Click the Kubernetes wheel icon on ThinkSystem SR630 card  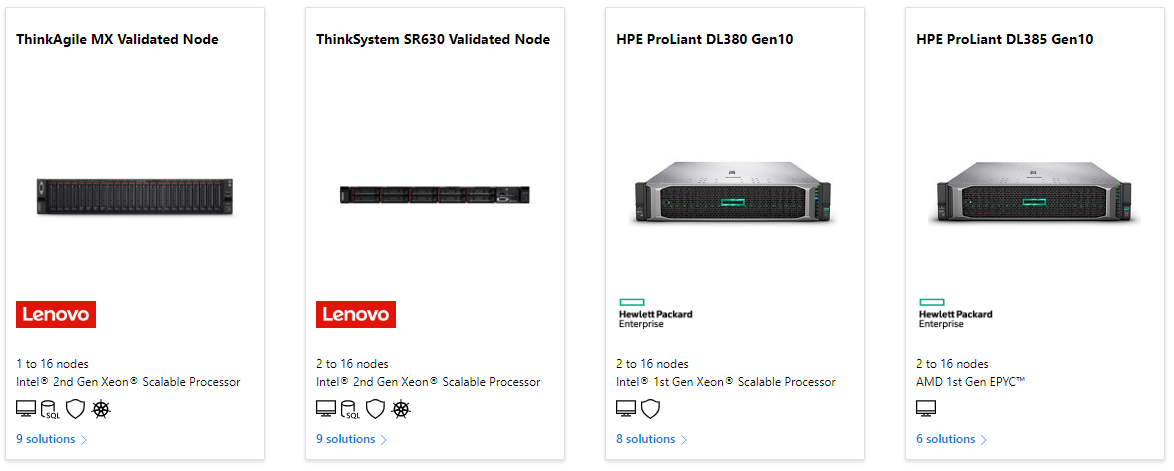(x=400, y=408)
